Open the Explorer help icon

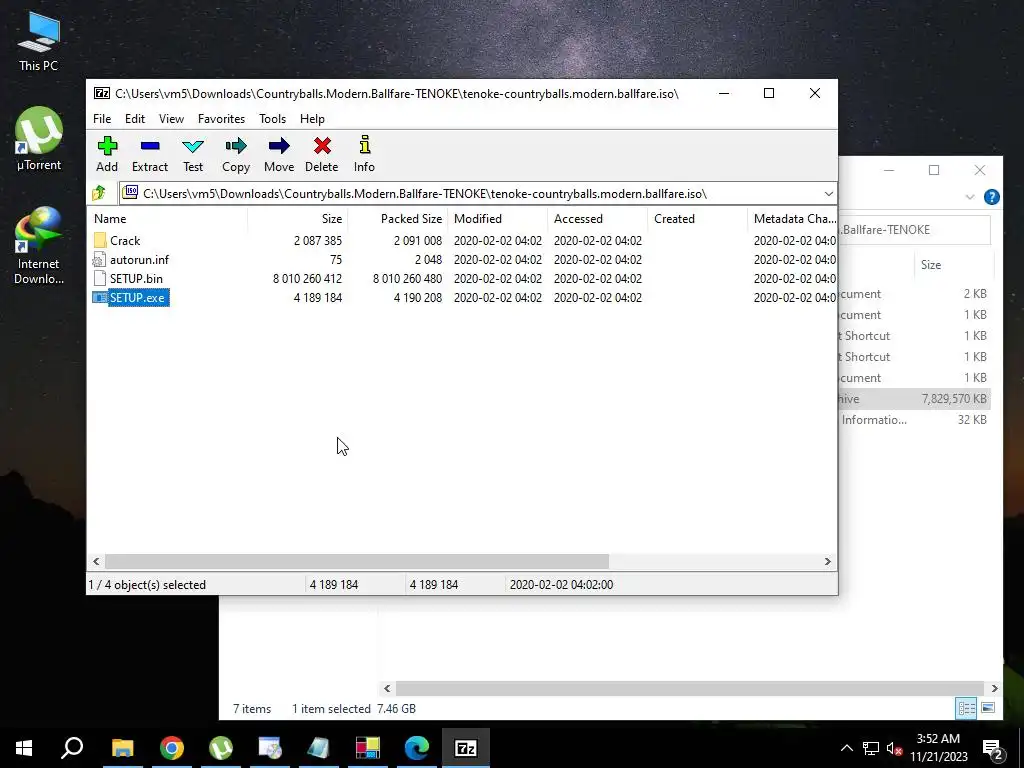pos(991,197)
